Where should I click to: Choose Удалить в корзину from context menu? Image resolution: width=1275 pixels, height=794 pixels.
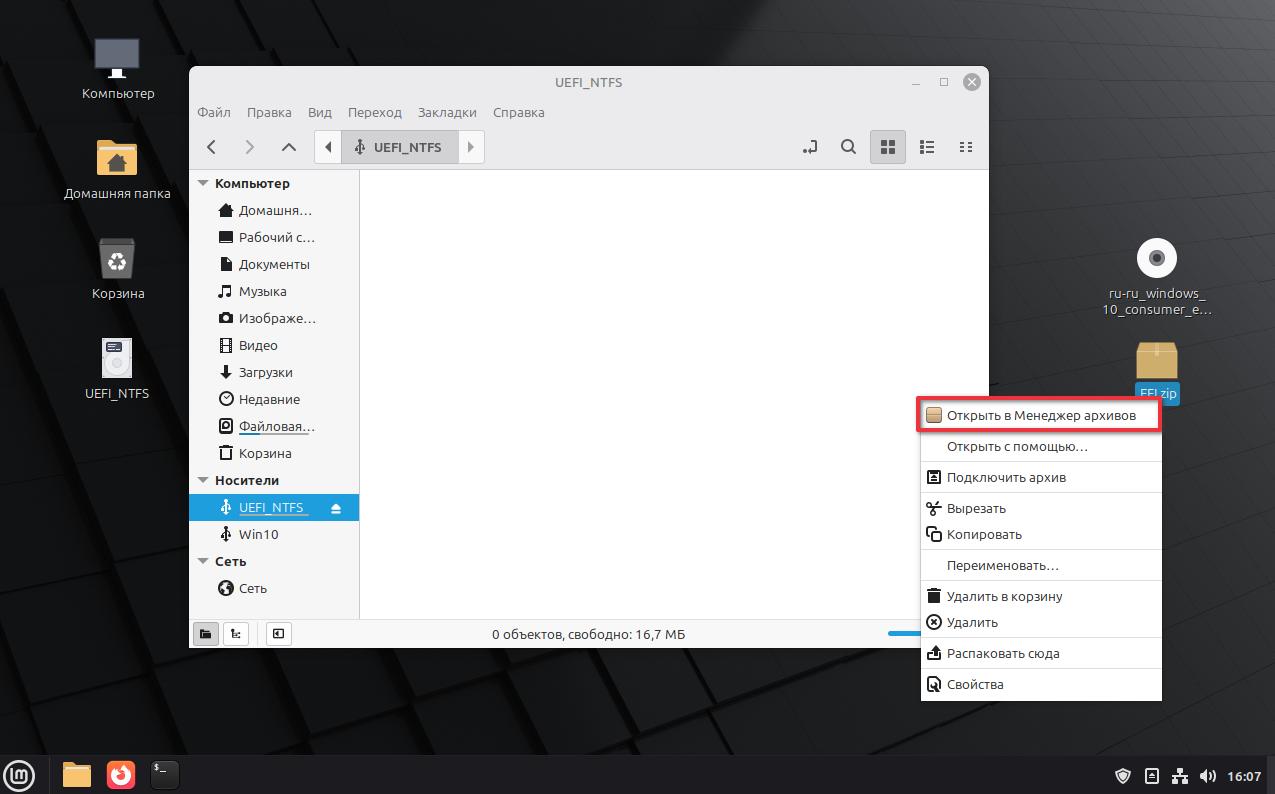click(x=1041, y=596)
